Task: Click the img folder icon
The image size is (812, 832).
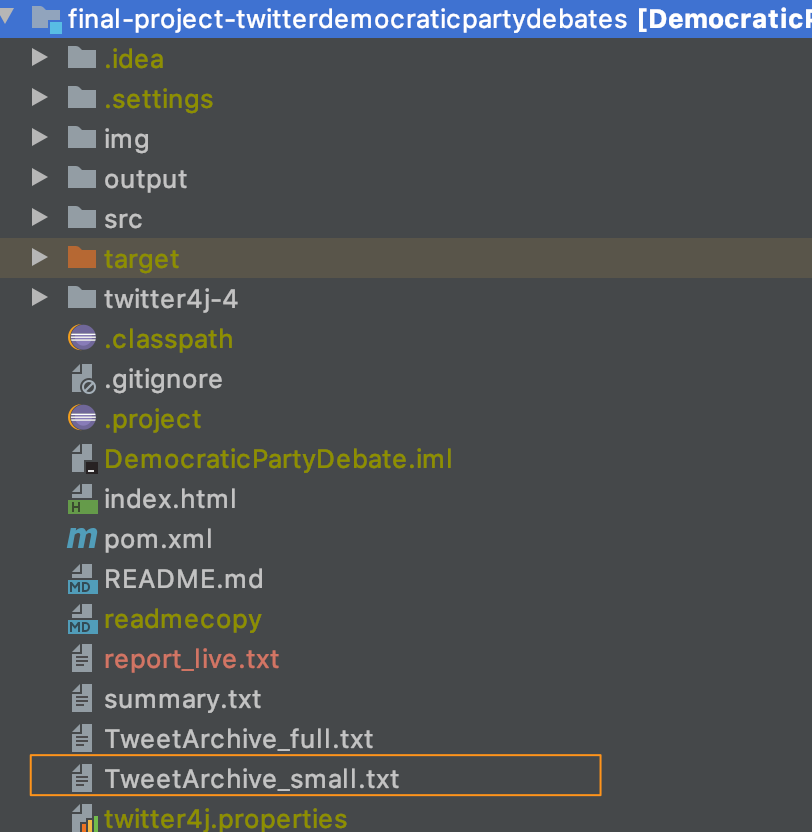Action: 82,137
